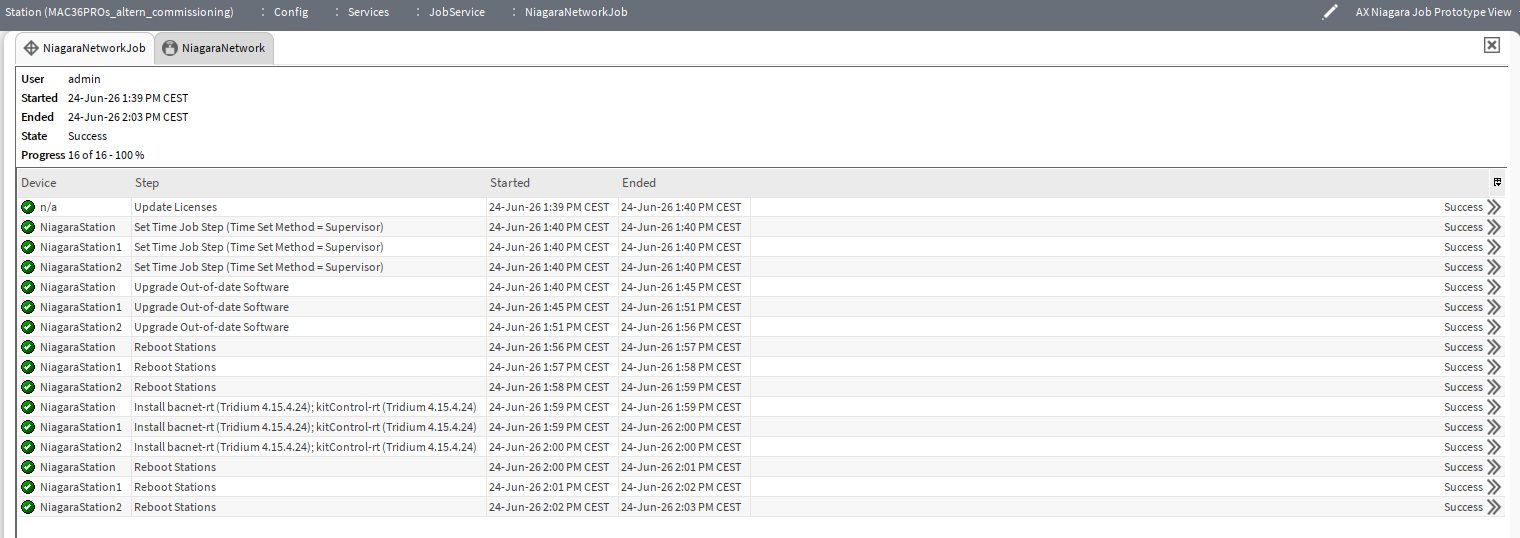Screen dimensions: 1520x538
Task: Click Ended value '24-Jun-26 2:03 PM CEST' in summary
Action: tap(128, 117)
